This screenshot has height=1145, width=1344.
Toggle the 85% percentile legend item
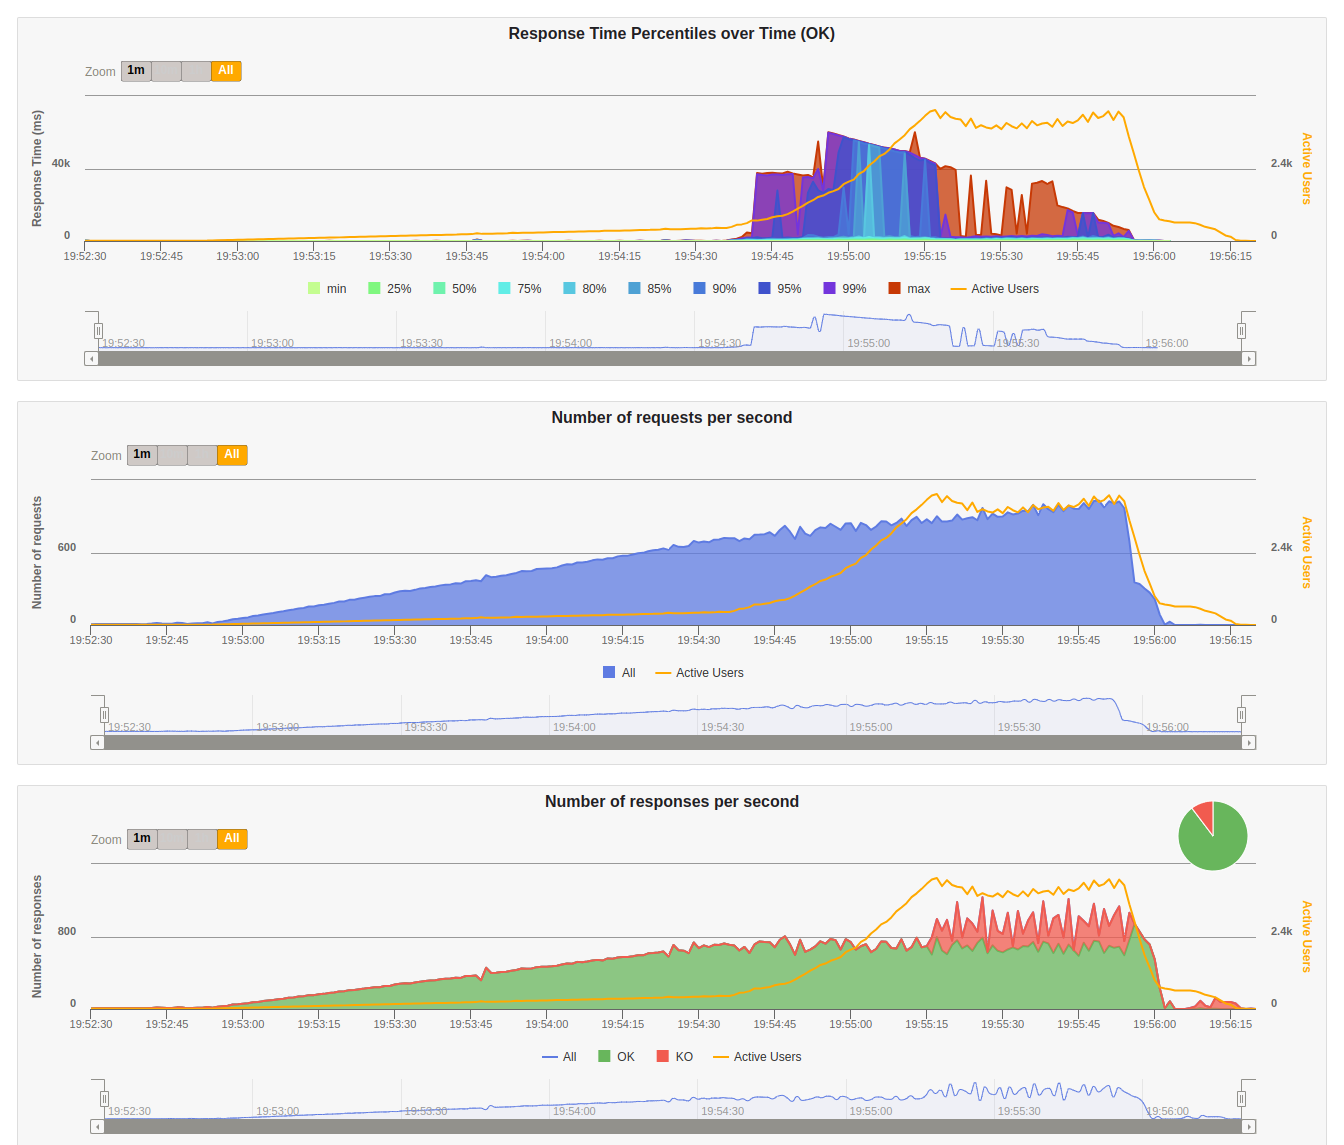click(x=650, y=289)
